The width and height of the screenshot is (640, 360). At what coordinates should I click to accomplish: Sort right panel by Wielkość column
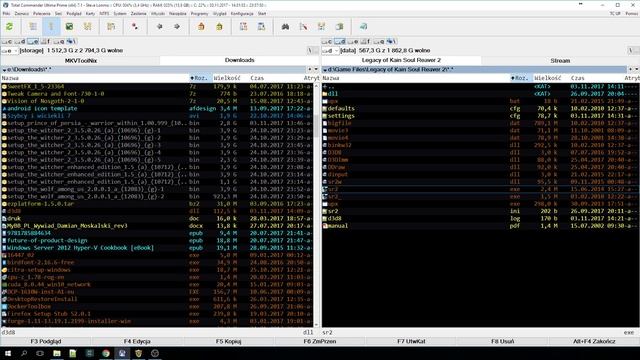pos(550,78)
